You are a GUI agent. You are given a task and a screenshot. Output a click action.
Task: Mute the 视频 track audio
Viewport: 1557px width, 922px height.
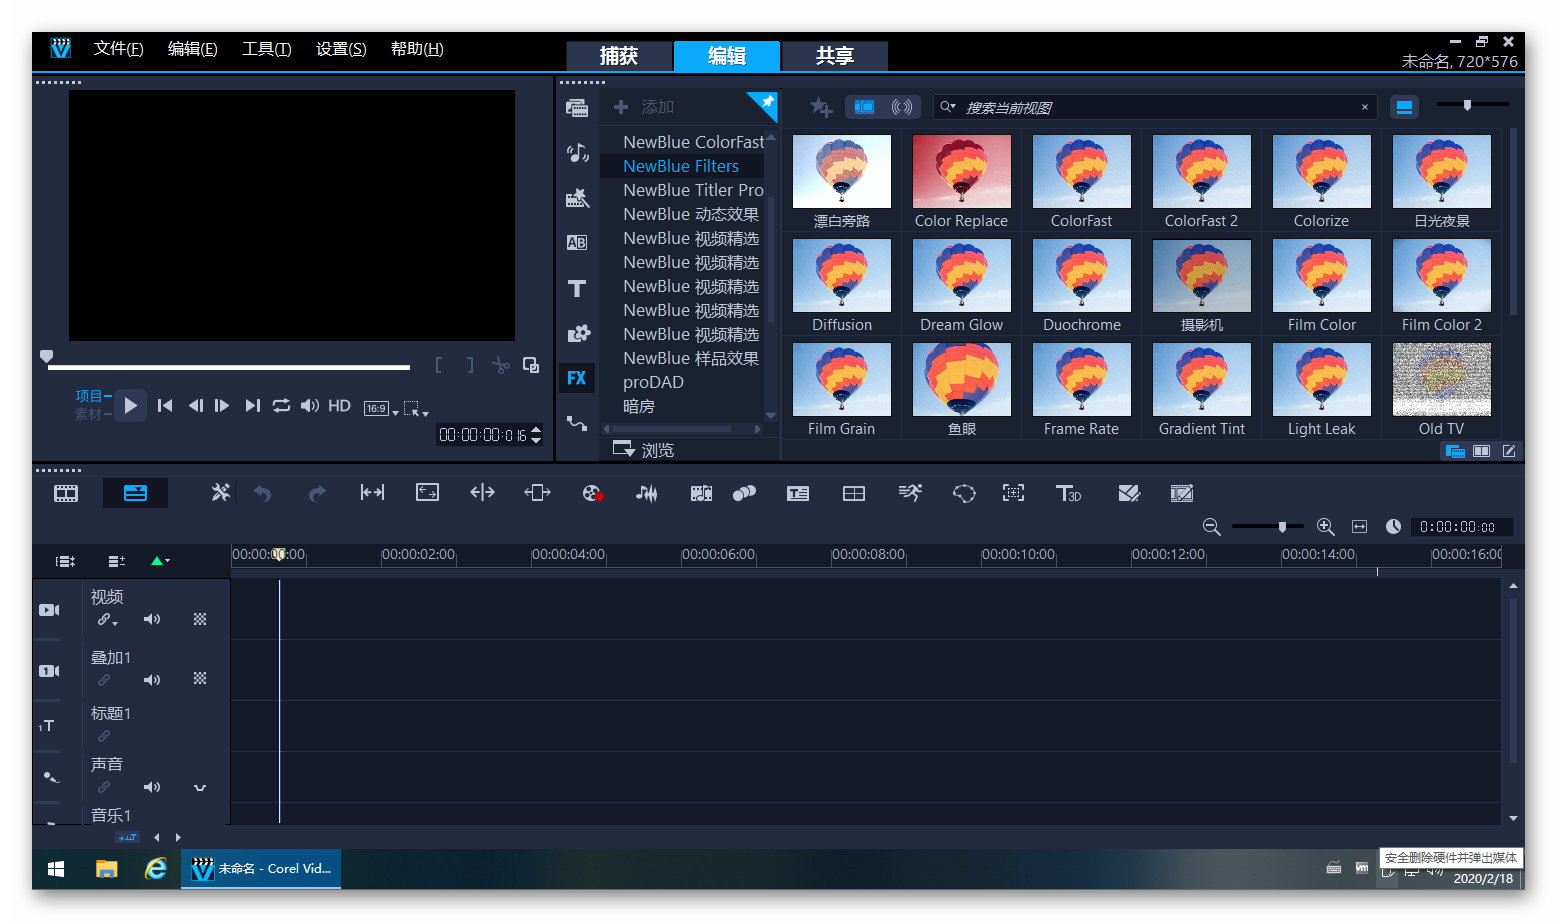point(152,620)
